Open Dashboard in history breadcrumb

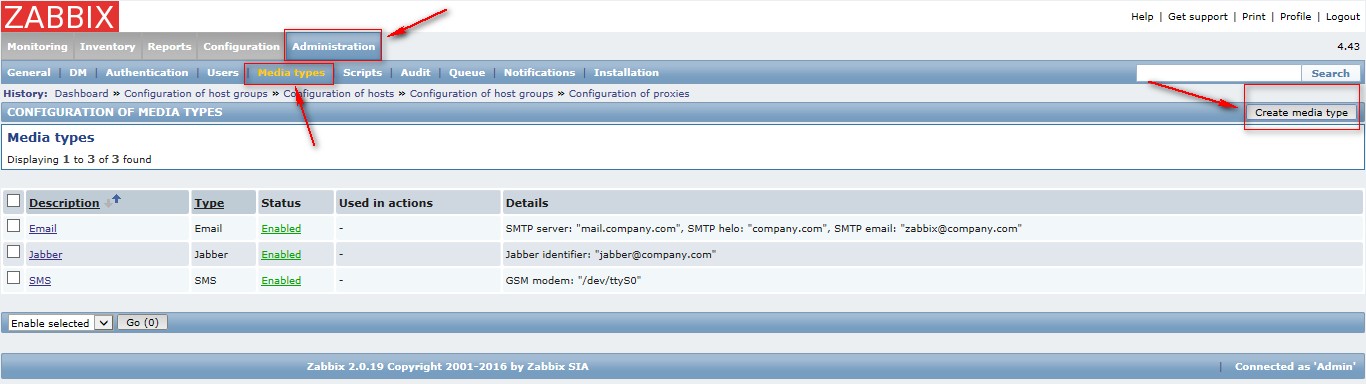click(x=81, y=93)
